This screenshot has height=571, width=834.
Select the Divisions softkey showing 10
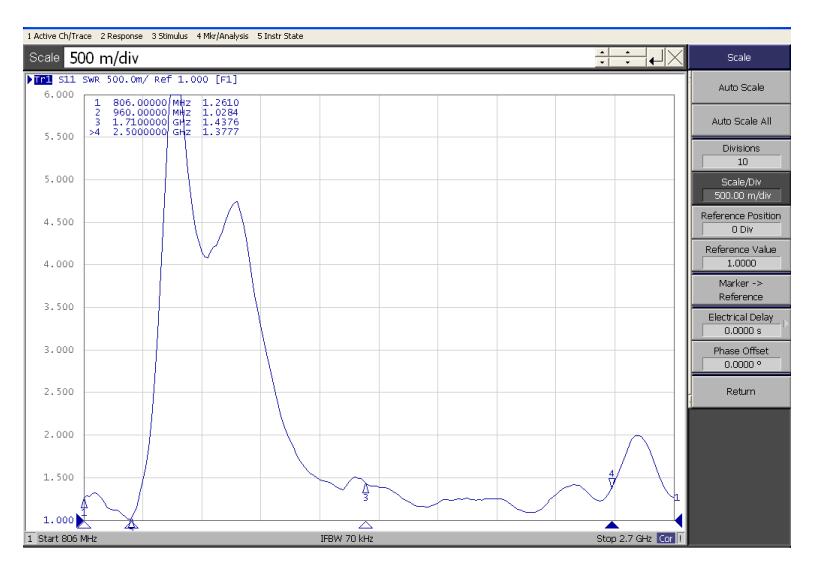(741, 155)
